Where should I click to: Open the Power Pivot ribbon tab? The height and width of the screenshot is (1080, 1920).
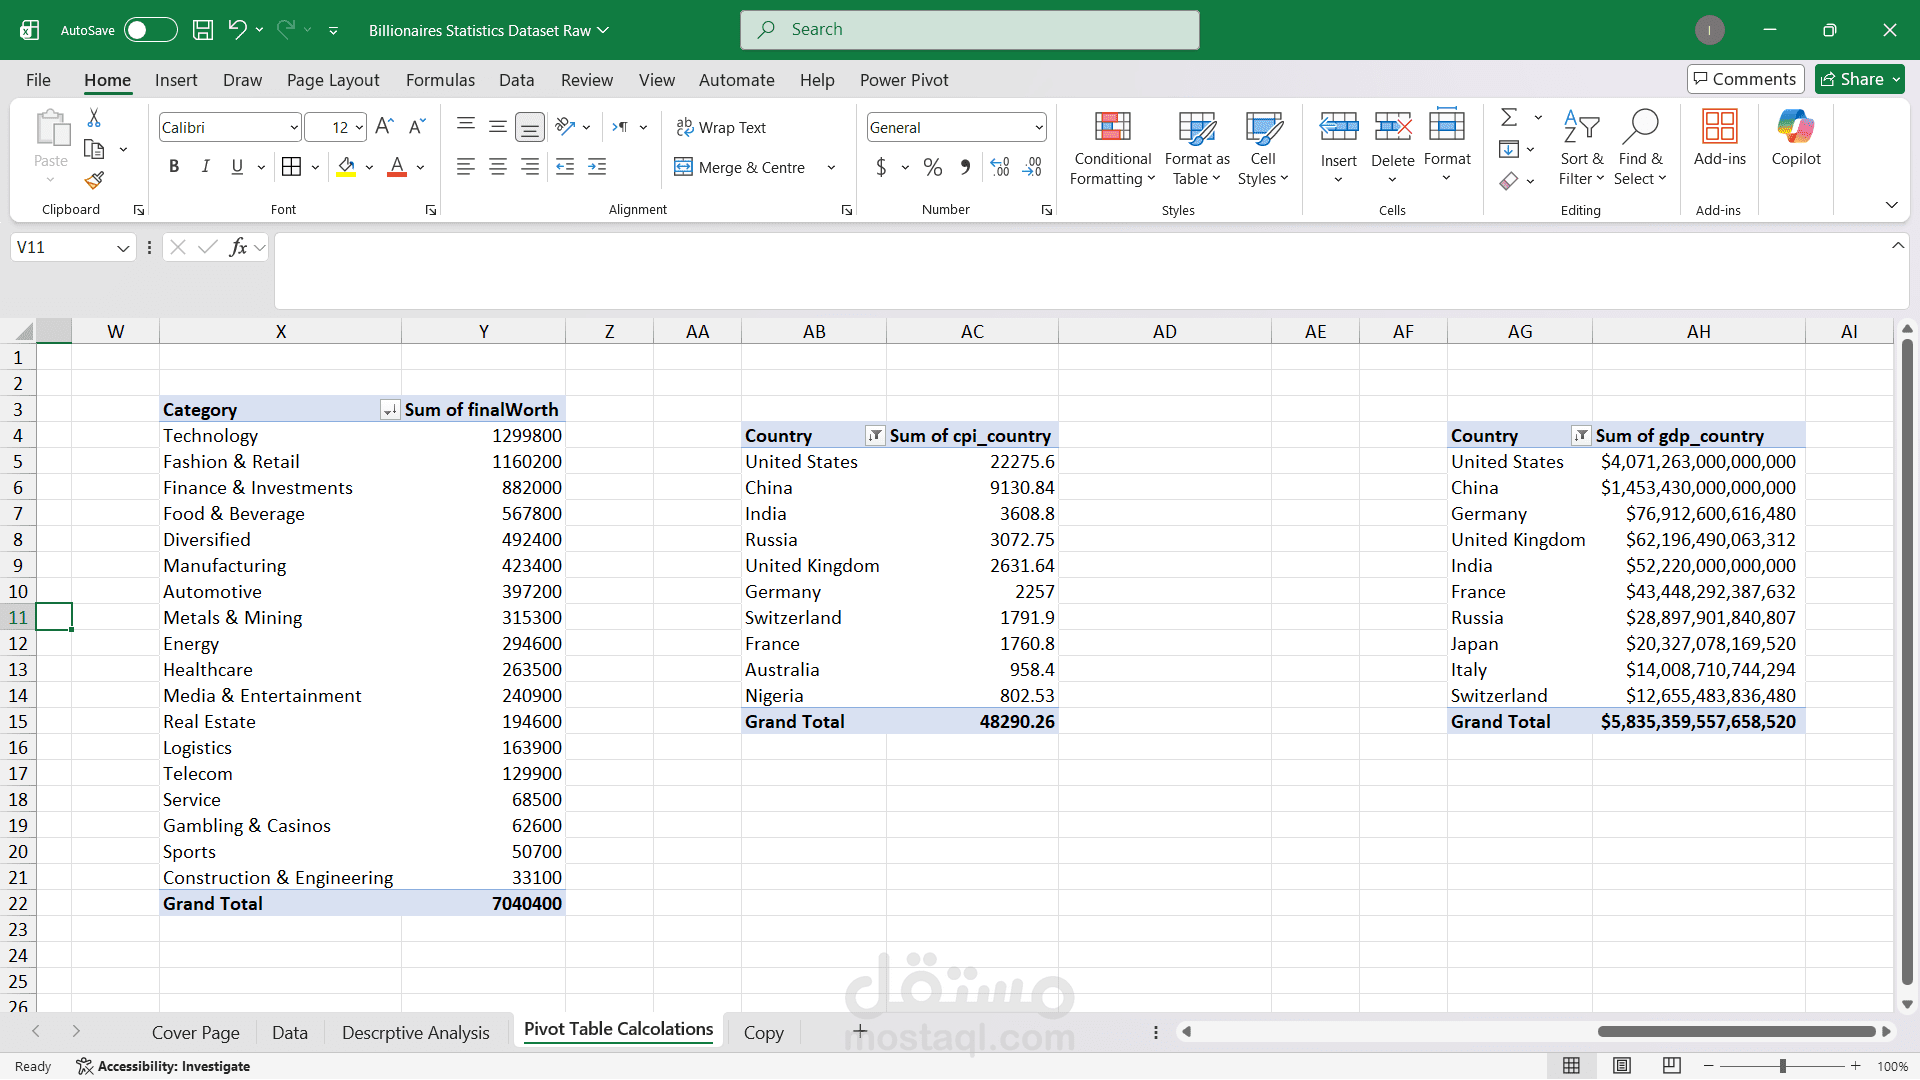903,80
